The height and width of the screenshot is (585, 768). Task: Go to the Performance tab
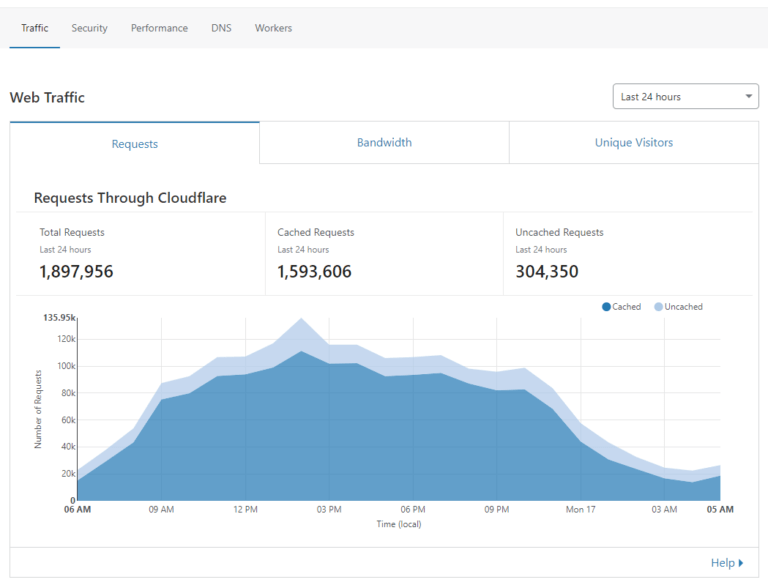[159, 28]
